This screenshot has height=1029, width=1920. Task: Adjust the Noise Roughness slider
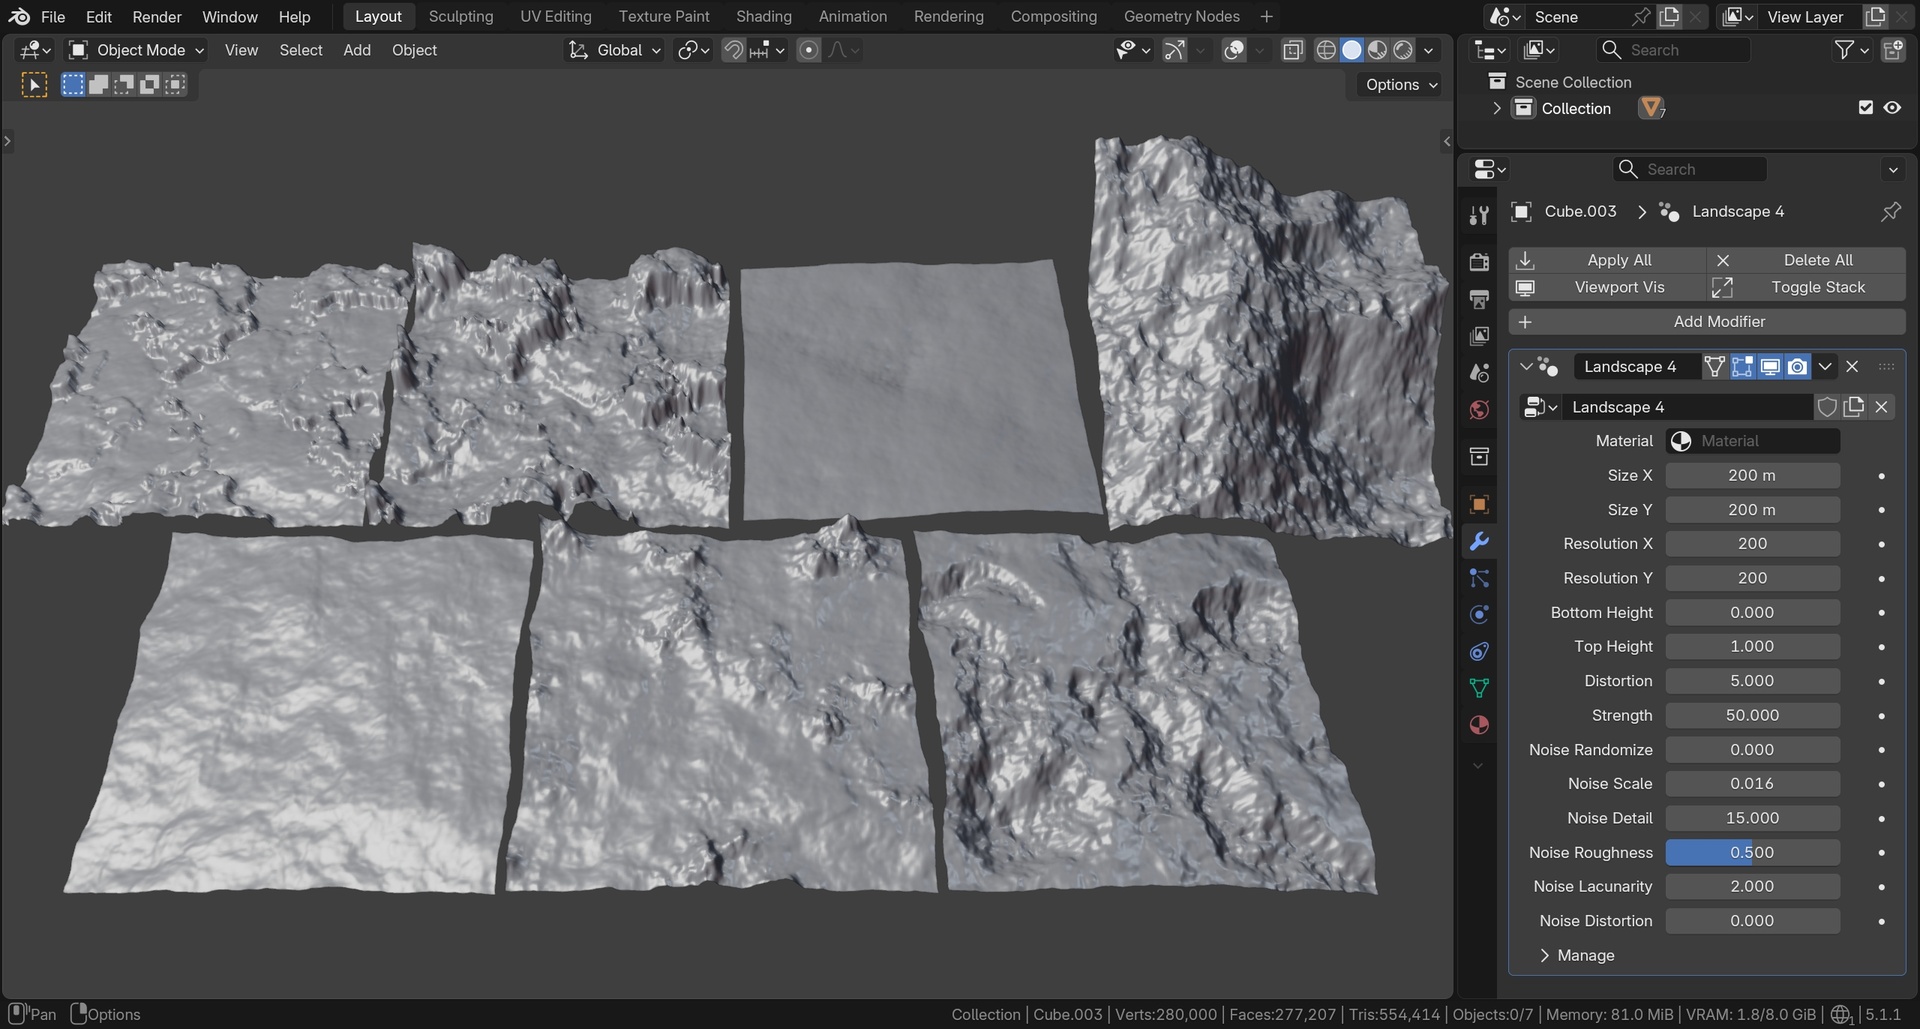[x=1752, y=853]
